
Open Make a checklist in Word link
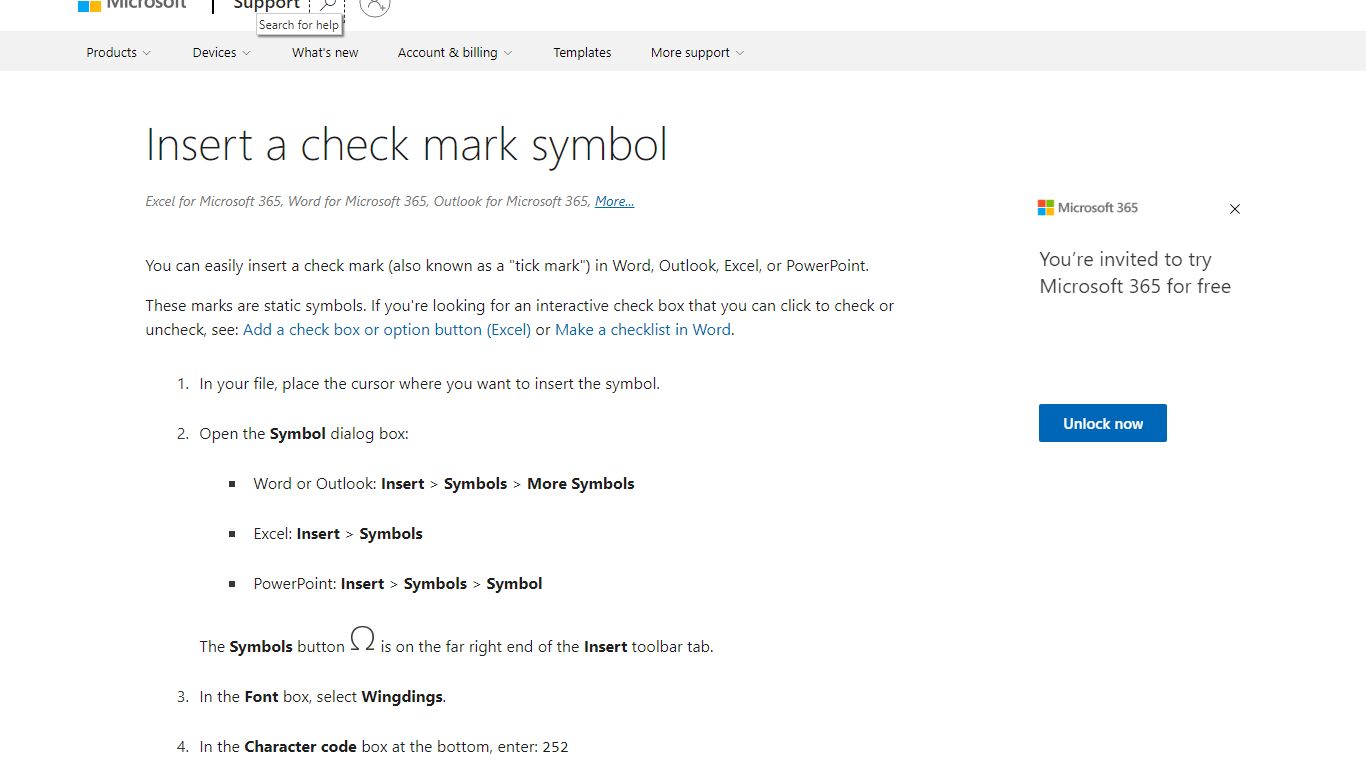click(x=643, y=329)
